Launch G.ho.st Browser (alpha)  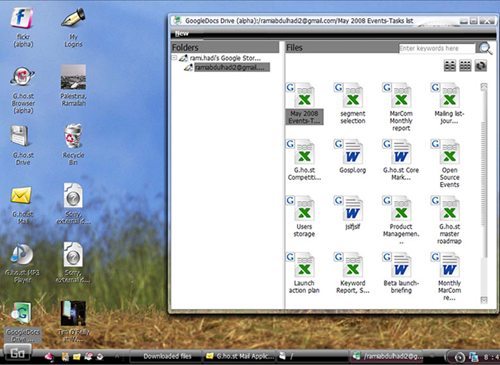coord(23,90)
